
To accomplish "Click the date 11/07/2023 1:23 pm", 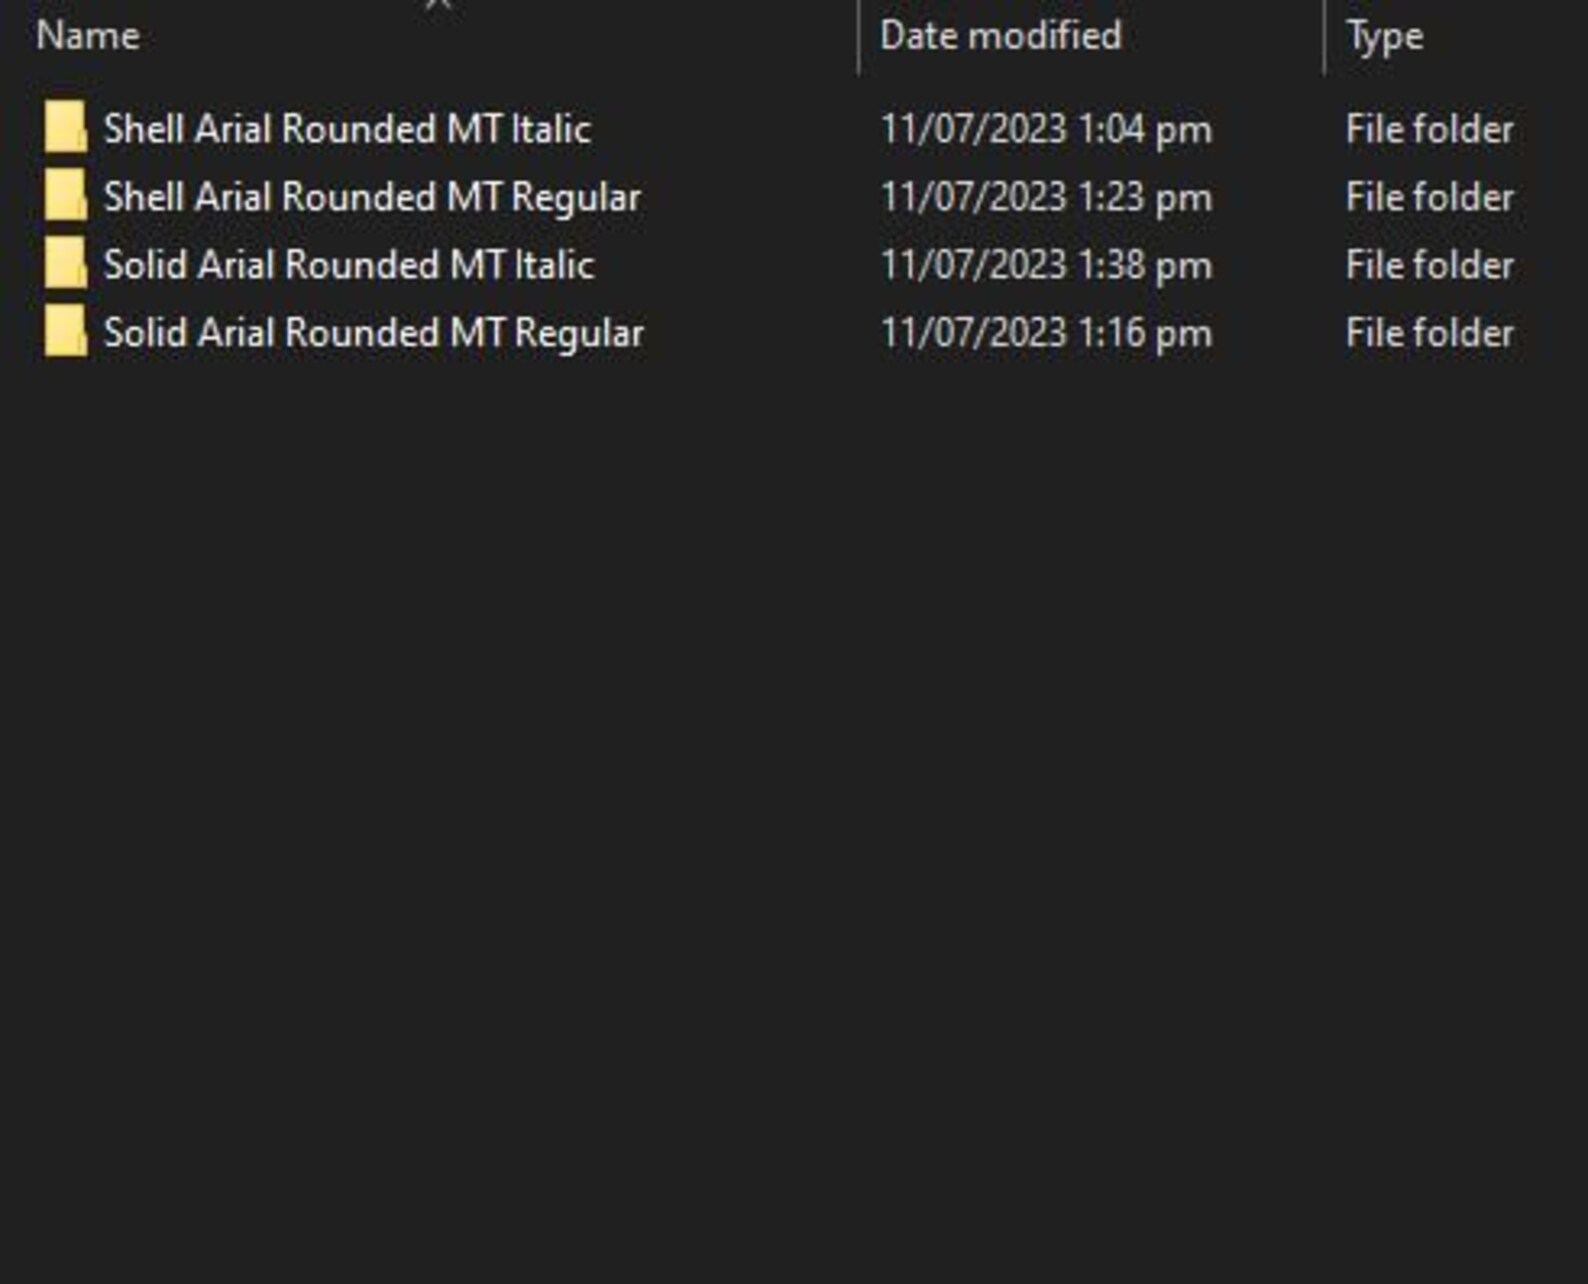I will (1046, 198).
